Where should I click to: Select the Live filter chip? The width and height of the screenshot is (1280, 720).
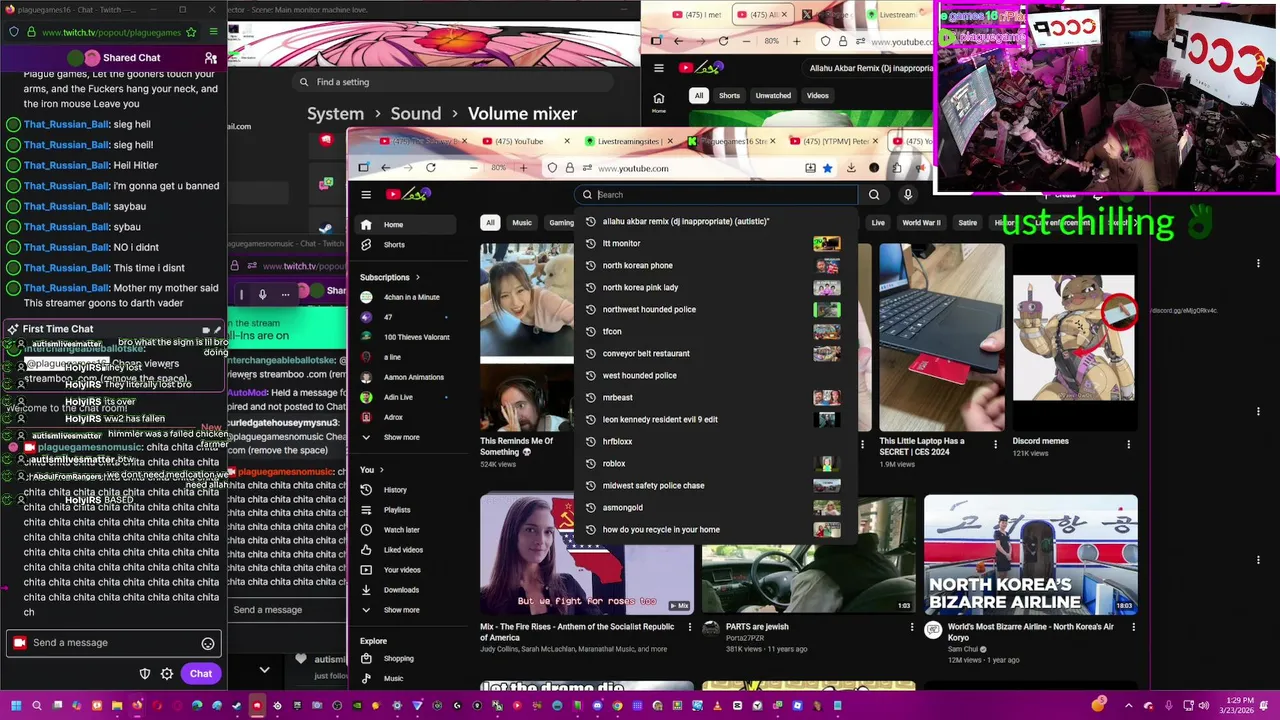(x=878, y=223)
